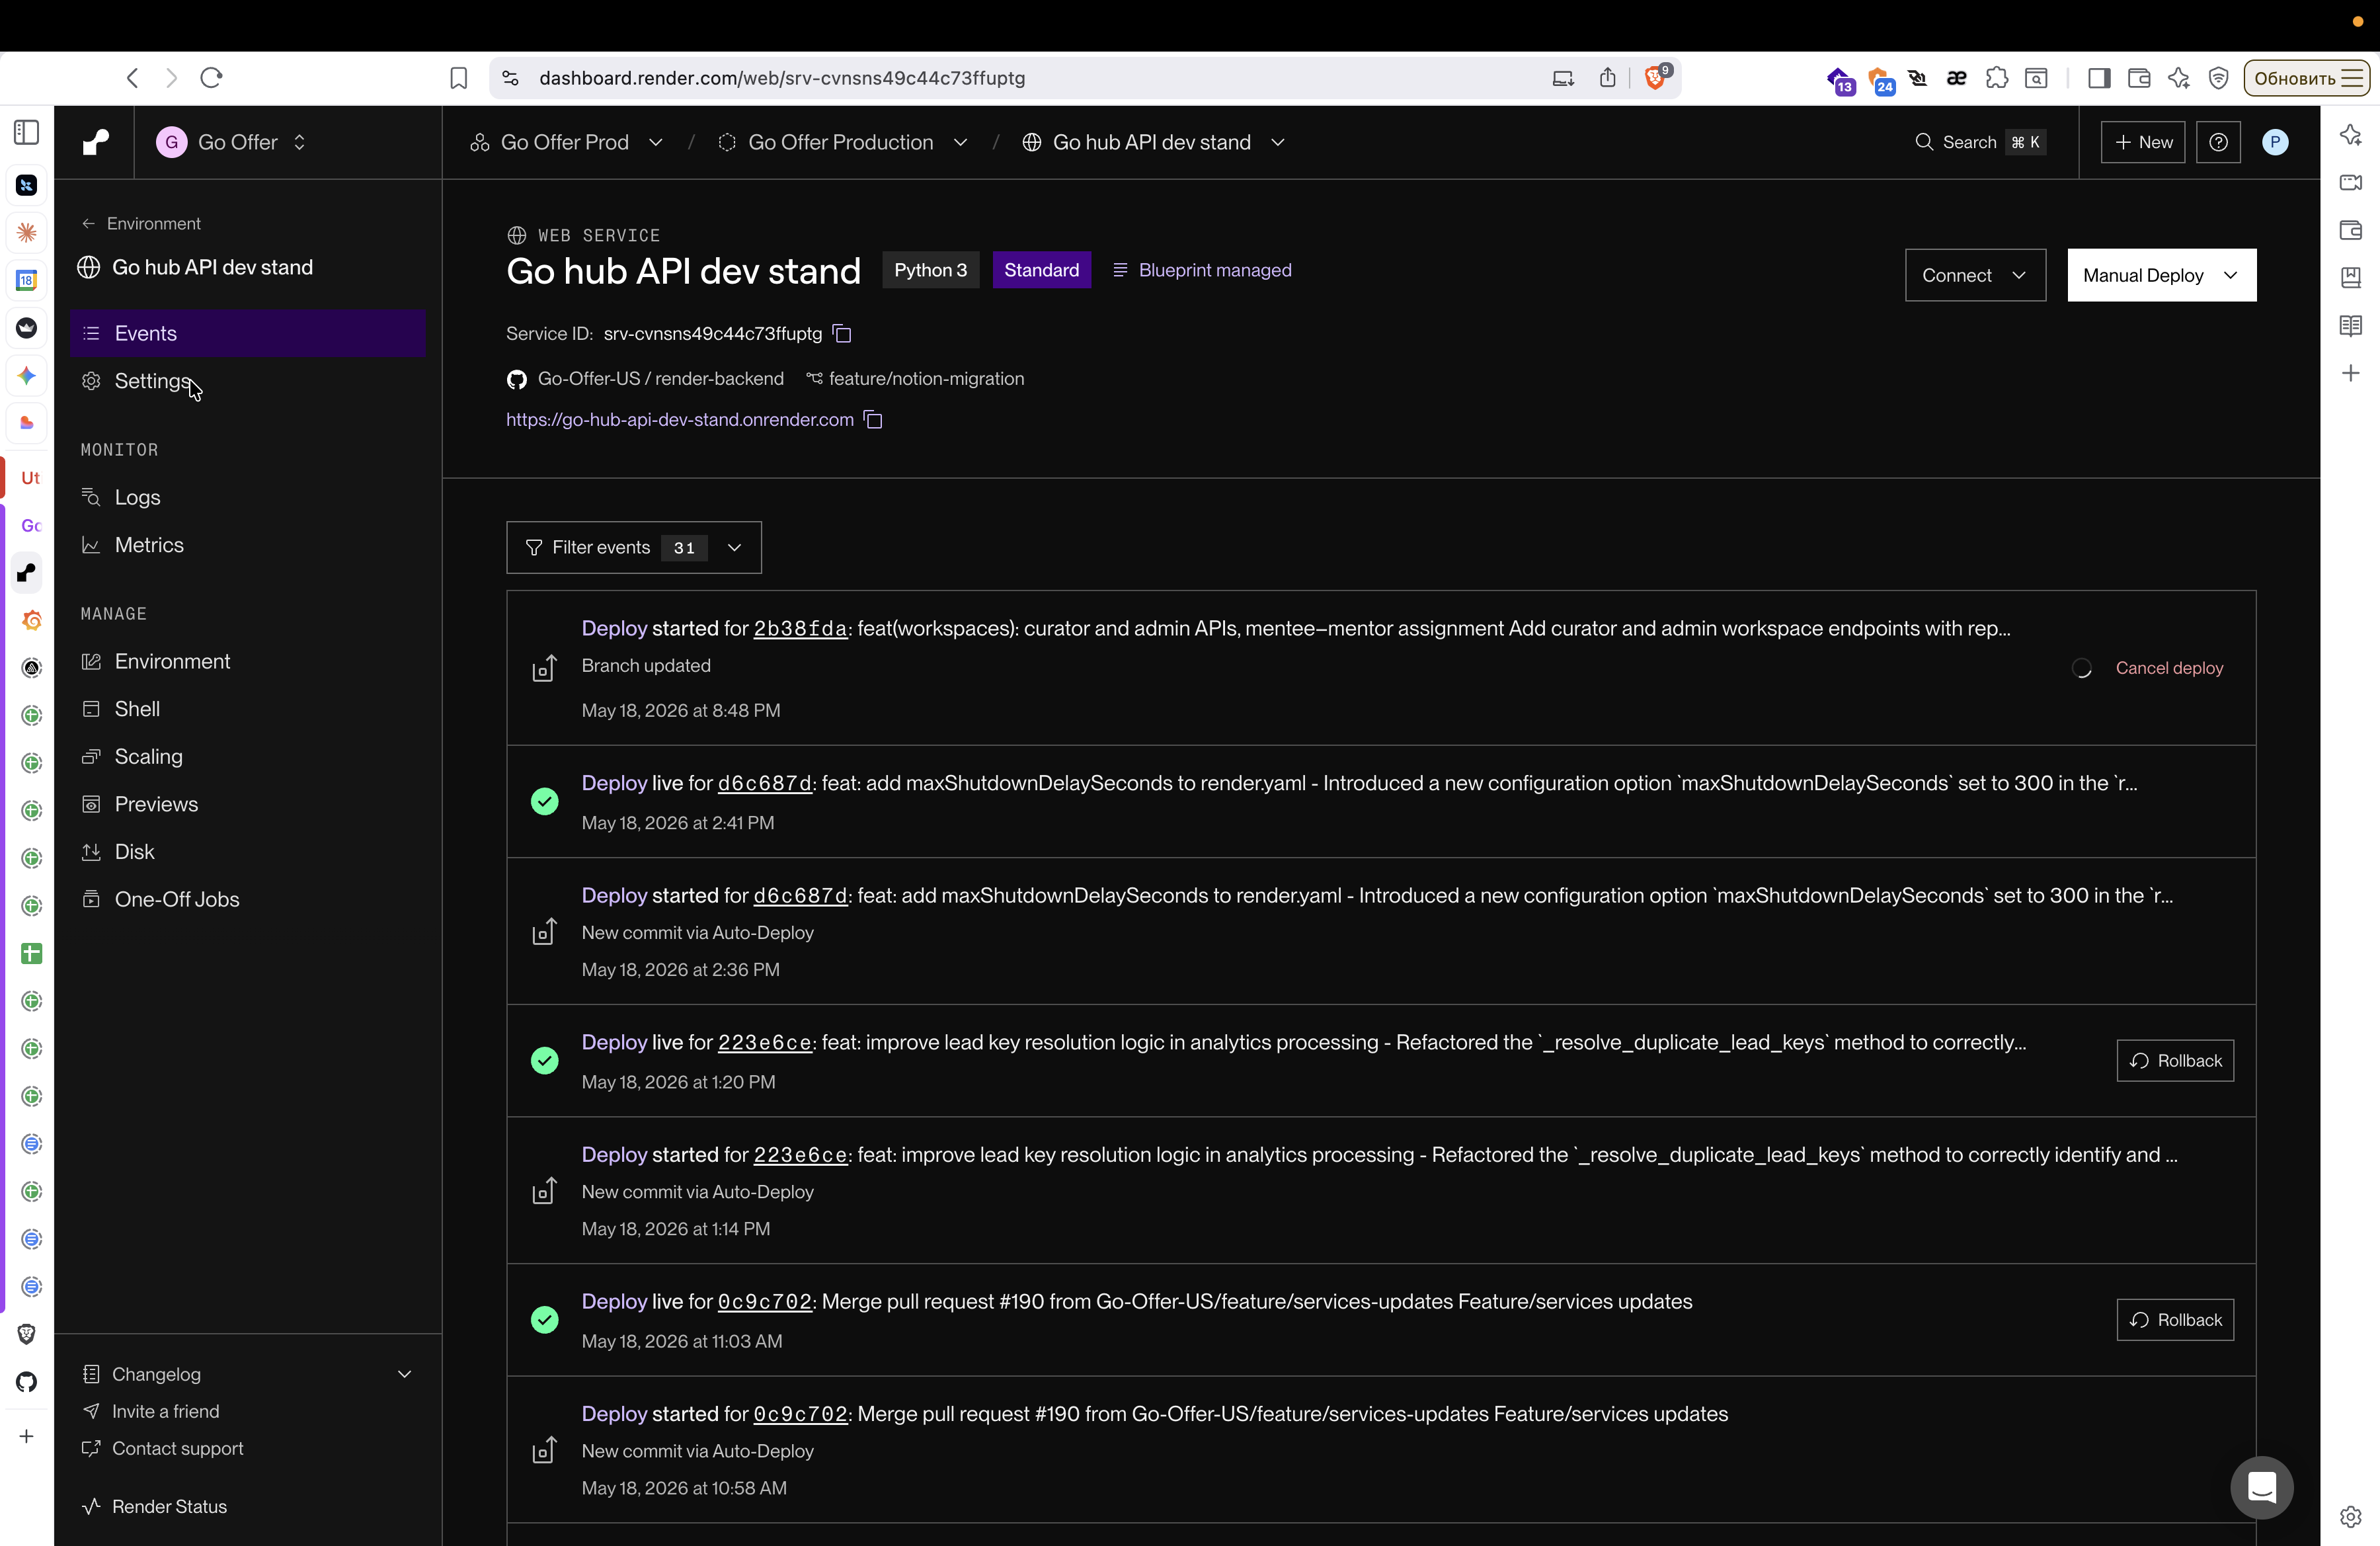
Task: Click Cancel deploy for commit 2b38fda
Action: tap(2169, 668)
